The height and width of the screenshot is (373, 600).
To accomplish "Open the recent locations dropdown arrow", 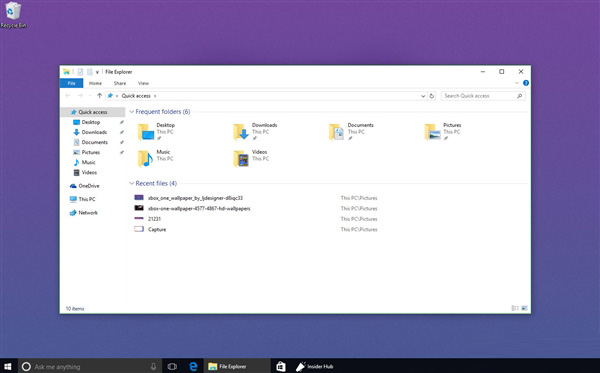I will pyautogui.click(x=90, y=96).
